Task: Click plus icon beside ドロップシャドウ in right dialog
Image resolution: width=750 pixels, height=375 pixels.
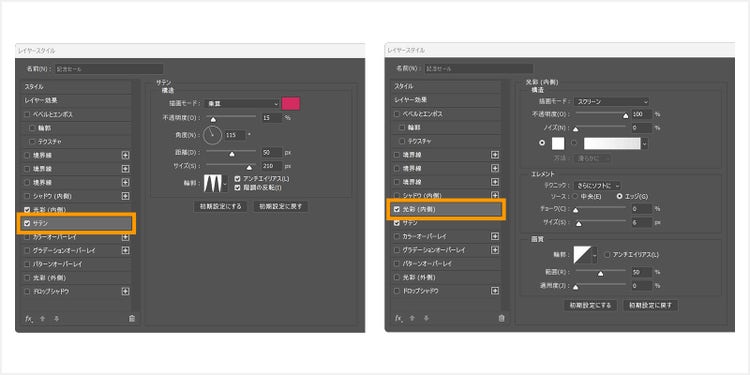Action: pos(495,291)
